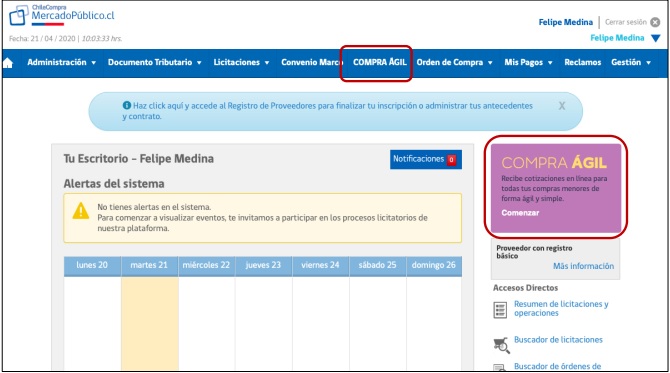Select COMPRA ÁGIL in the navigation bar
Screen dimensions: 670x373
point(379,62)
